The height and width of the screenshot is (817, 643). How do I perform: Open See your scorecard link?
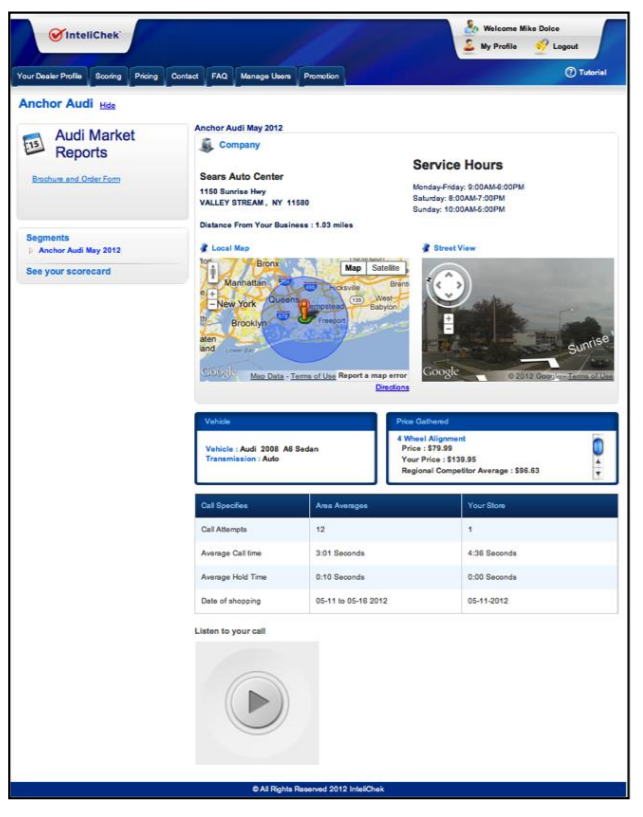click(x=68, y=271)
